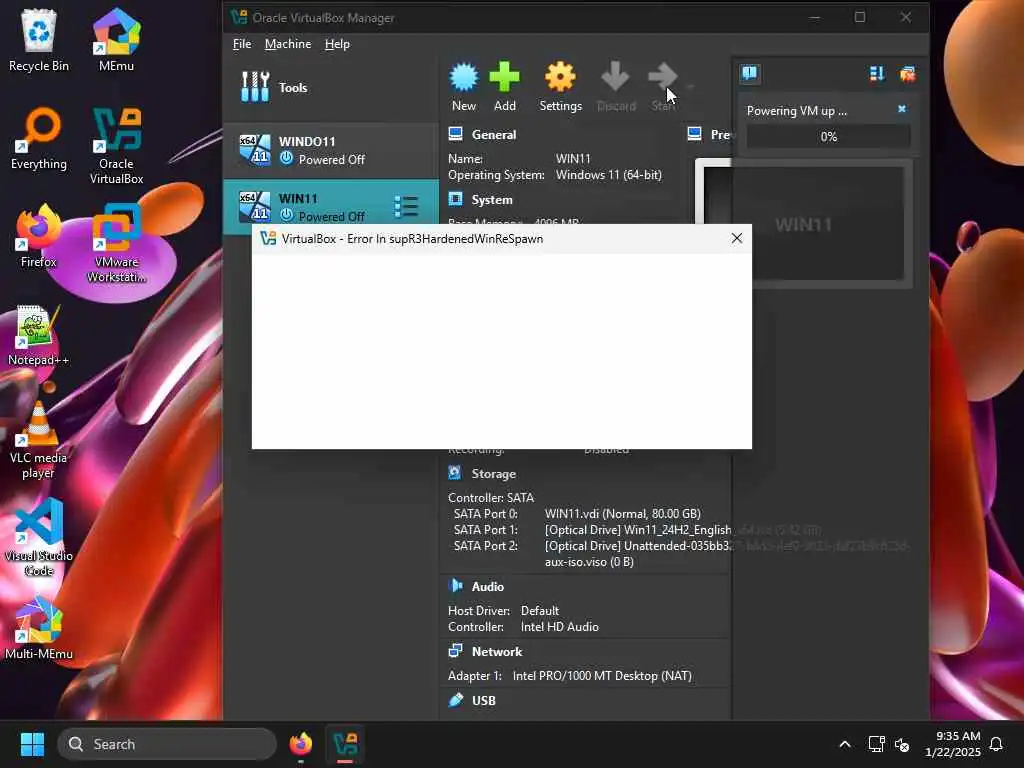This screenshot has width=1024, height=768.
Task: Click the System section header
Action: coord(492,200)
